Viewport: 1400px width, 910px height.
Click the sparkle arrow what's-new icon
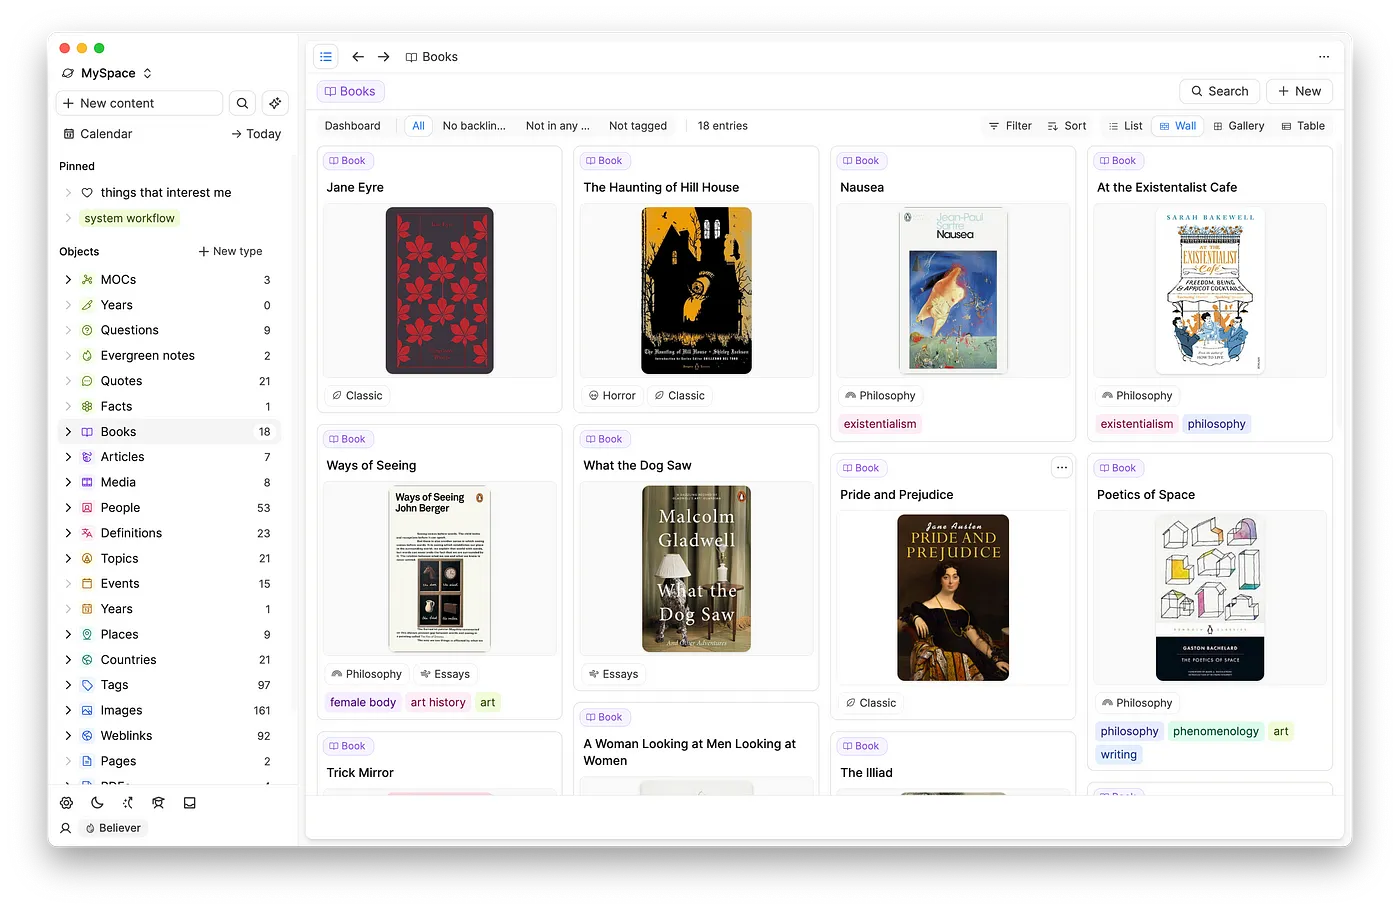(128, 803)
